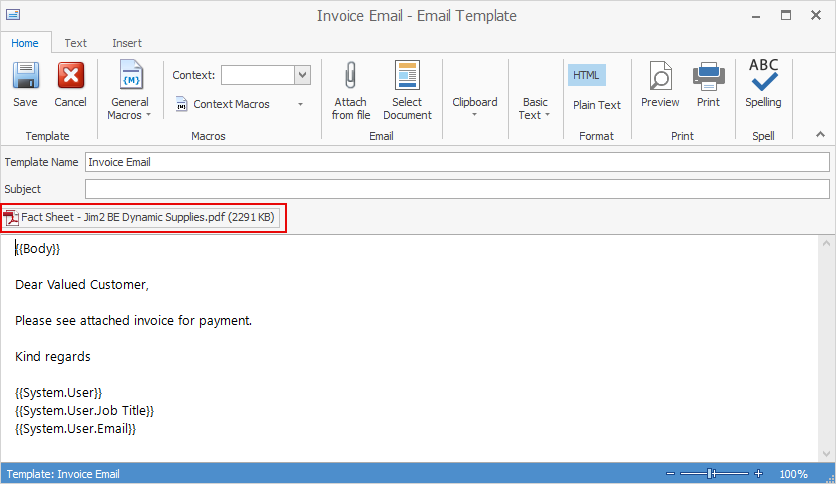Click the Template Name field
Image resolution: width=836 pixels, height=484 pixels.
[457, 162]
